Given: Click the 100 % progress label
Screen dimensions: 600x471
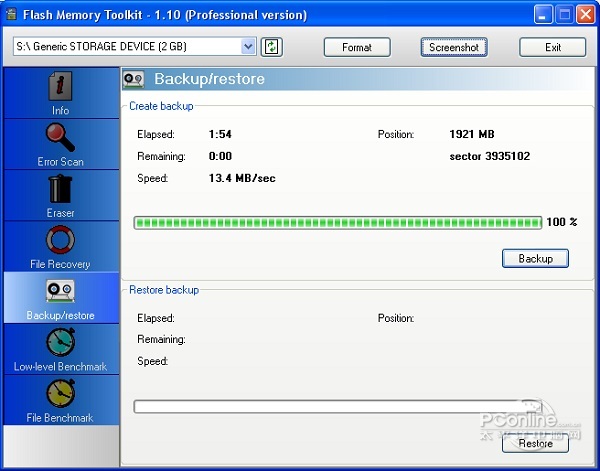Looking at the screenshot, I should pos(562,222).
